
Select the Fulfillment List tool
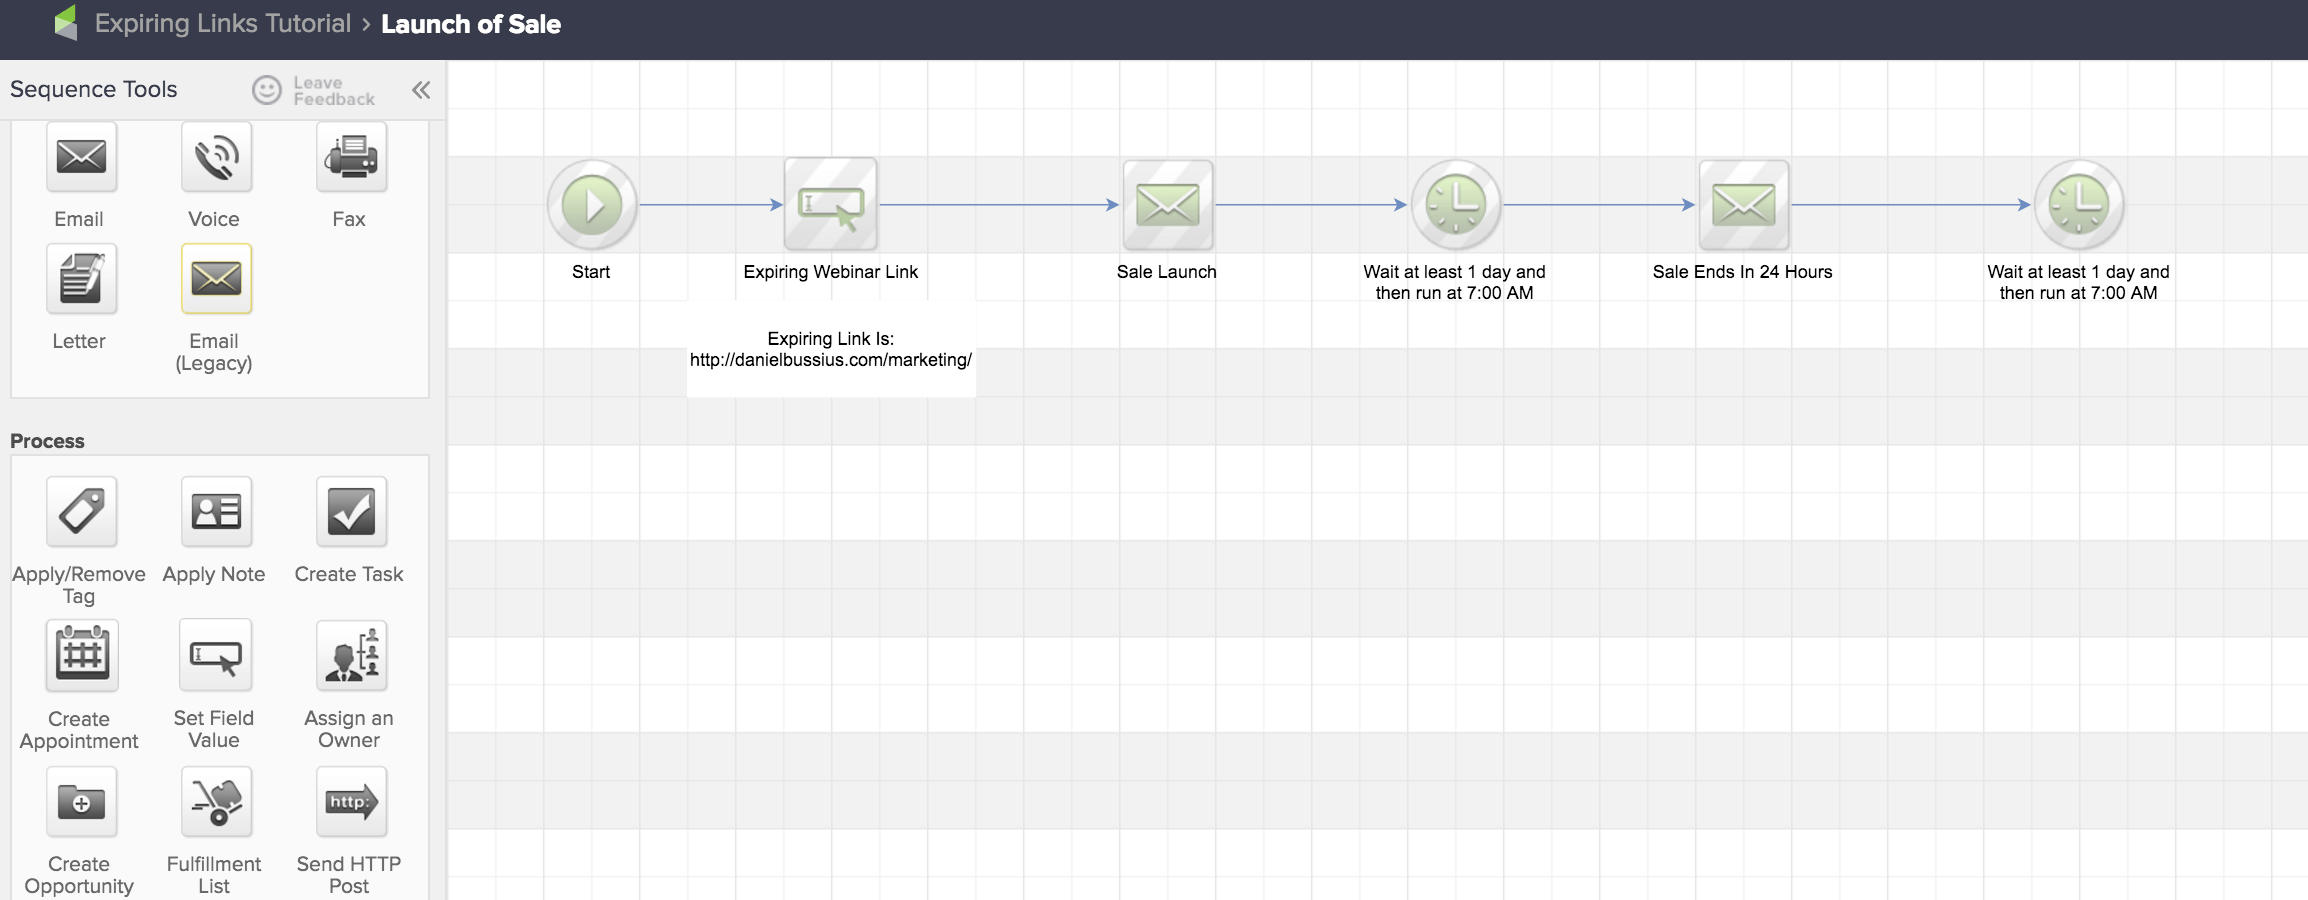pyautogui.click(x=215, y=801)
